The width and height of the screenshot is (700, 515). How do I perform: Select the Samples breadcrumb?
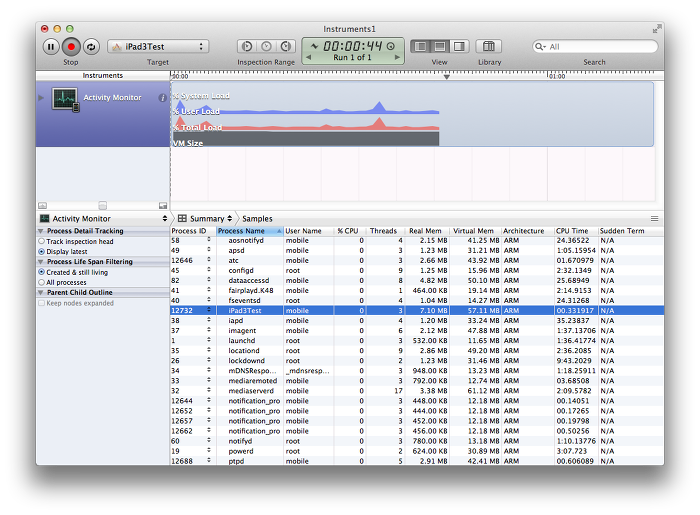coord(257,219)
